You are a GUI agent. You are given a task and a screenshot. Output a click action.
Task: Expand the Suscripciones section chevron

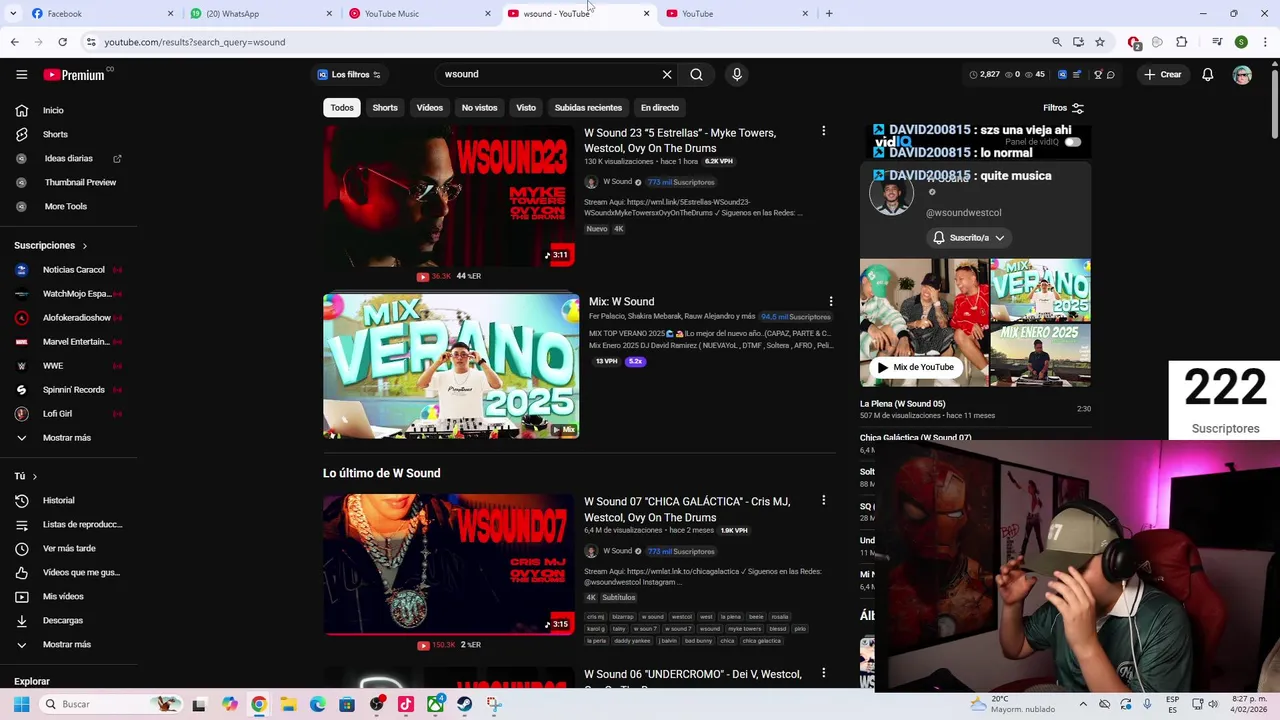[x=84, y=246]
